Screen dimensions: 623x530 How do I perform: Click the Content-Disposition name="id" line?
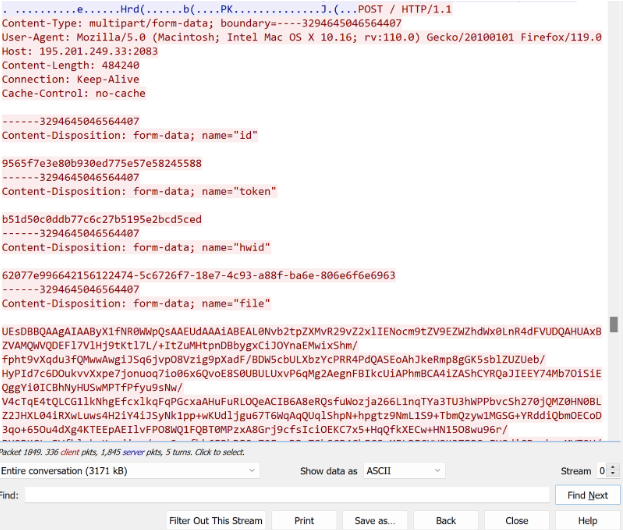[130, 135]
